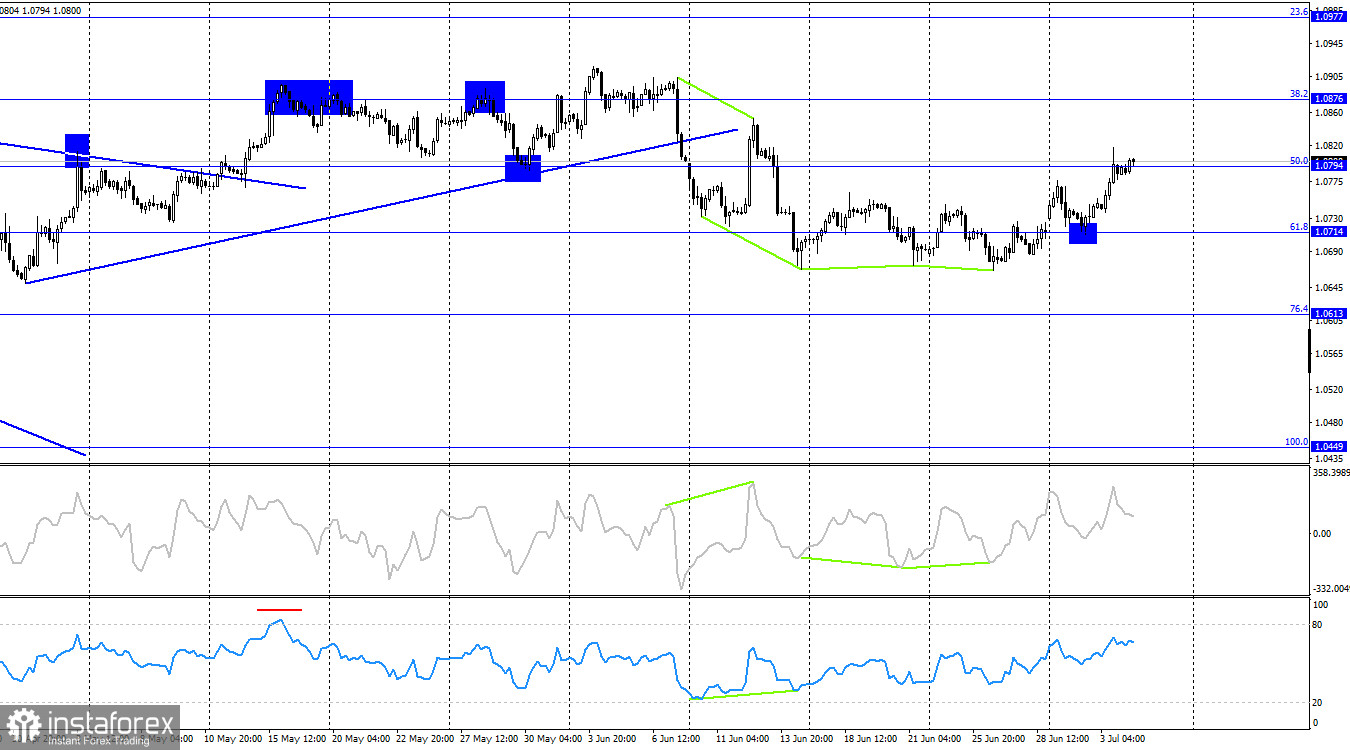Click the 1.0690 price axis value
This screenshot has width=1350, height=750.
(1331, 251)
